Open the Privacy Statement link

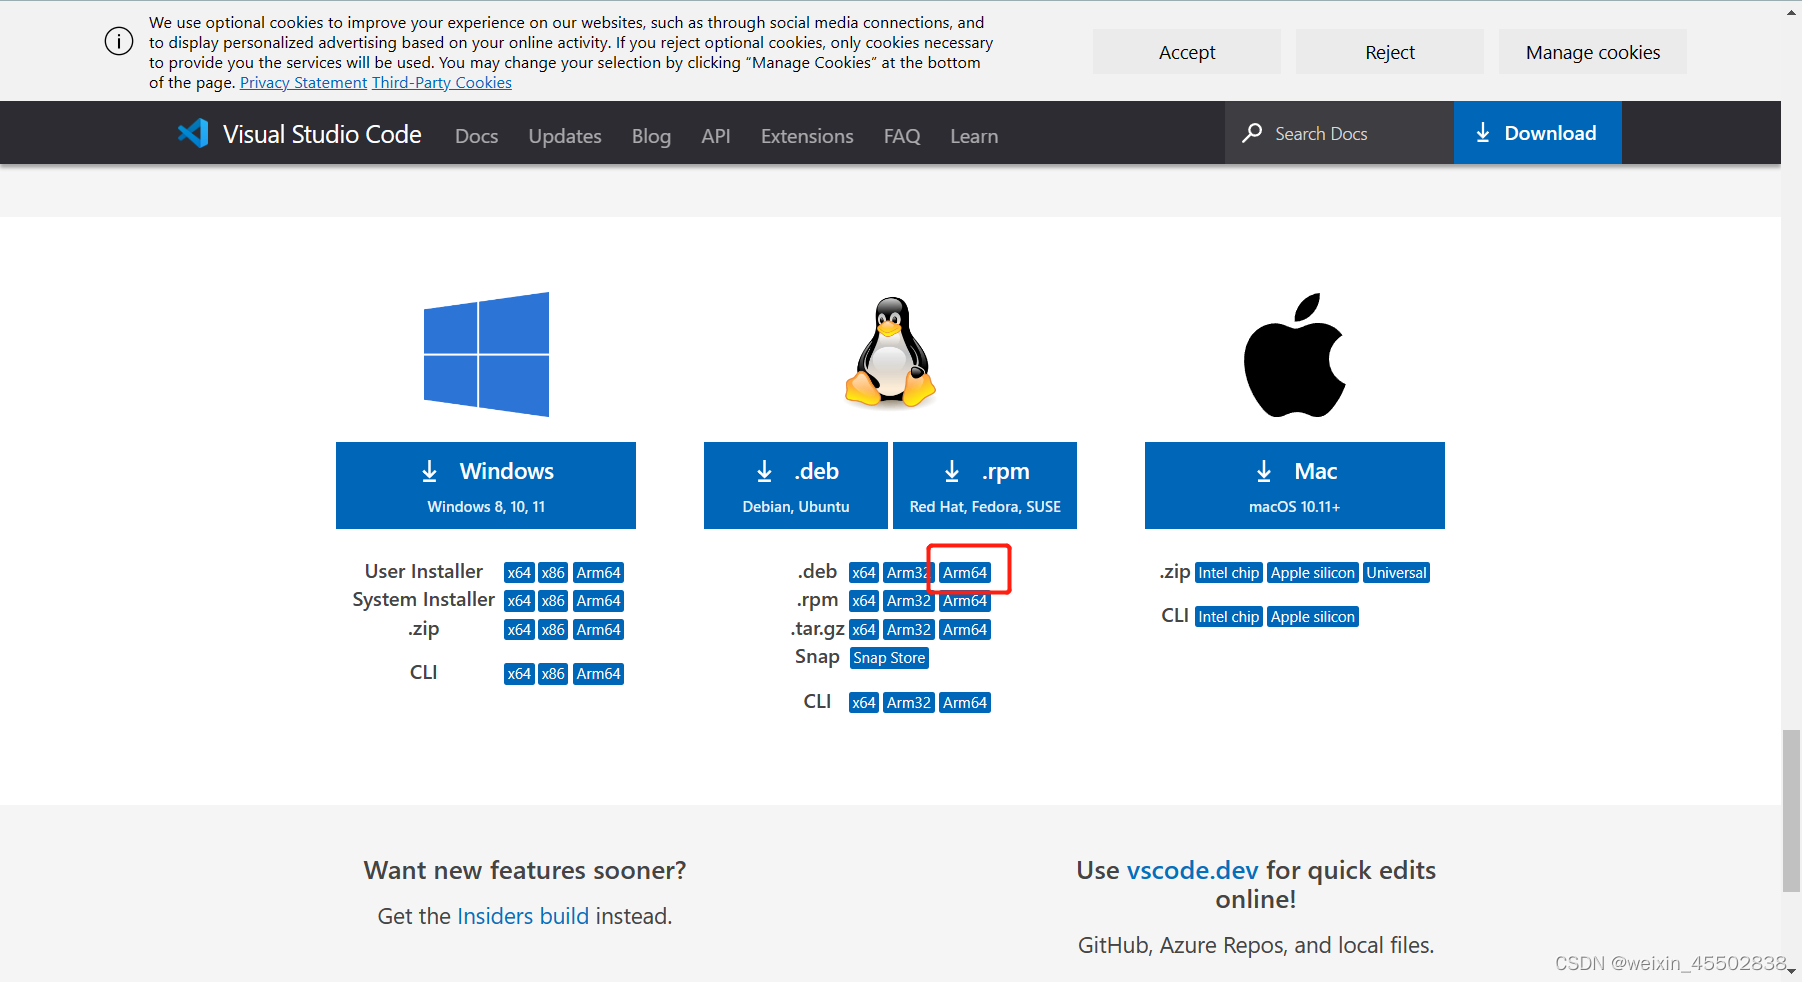303,83
